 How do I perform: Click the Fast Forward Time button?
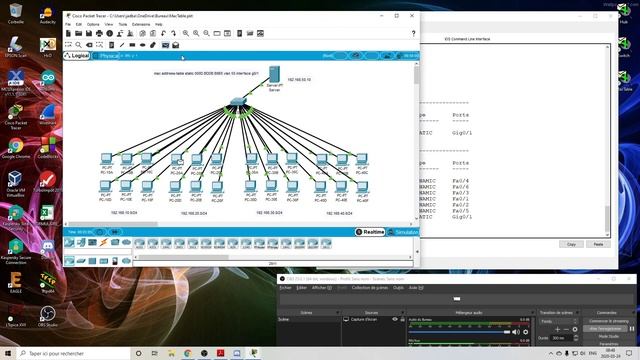tap(115, 232)
